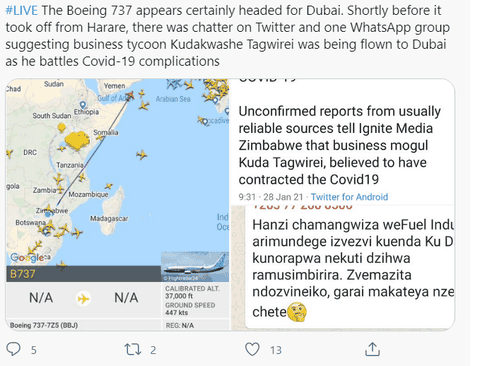
Task: Like the tweet with heart icon
Action: coord(252,349)
